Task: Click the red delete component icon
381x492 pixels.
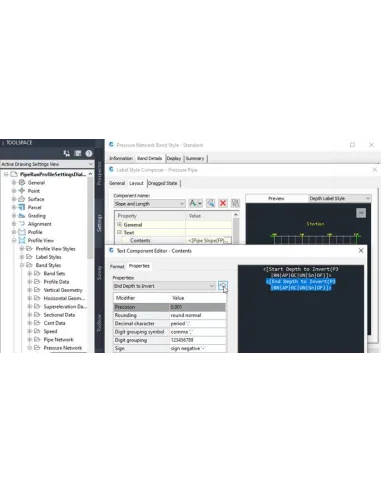Action: pos(223,203)
